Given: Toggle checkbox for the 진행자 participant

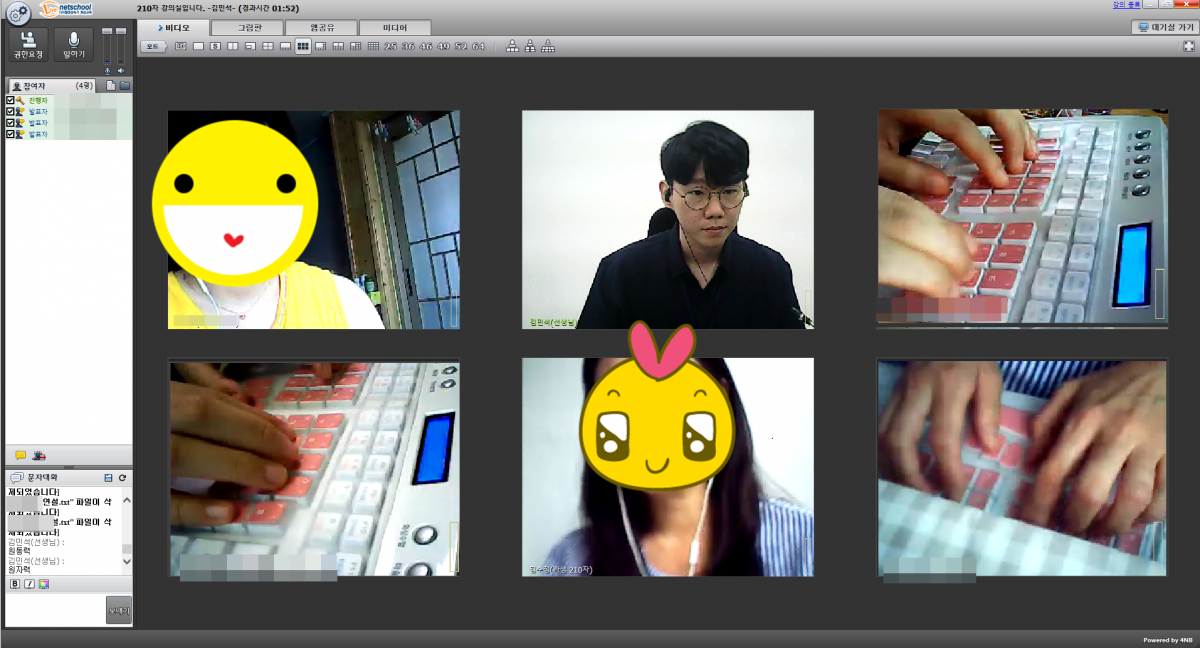Looking at the screenshot, I should (10, 101).
